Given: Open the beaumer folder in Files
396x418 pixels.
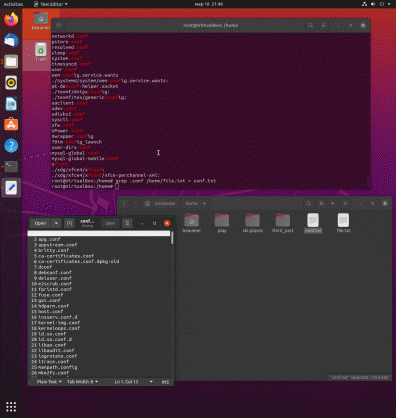Looking at the screenshot, I should pyautogui.click(x=191, y=223).
